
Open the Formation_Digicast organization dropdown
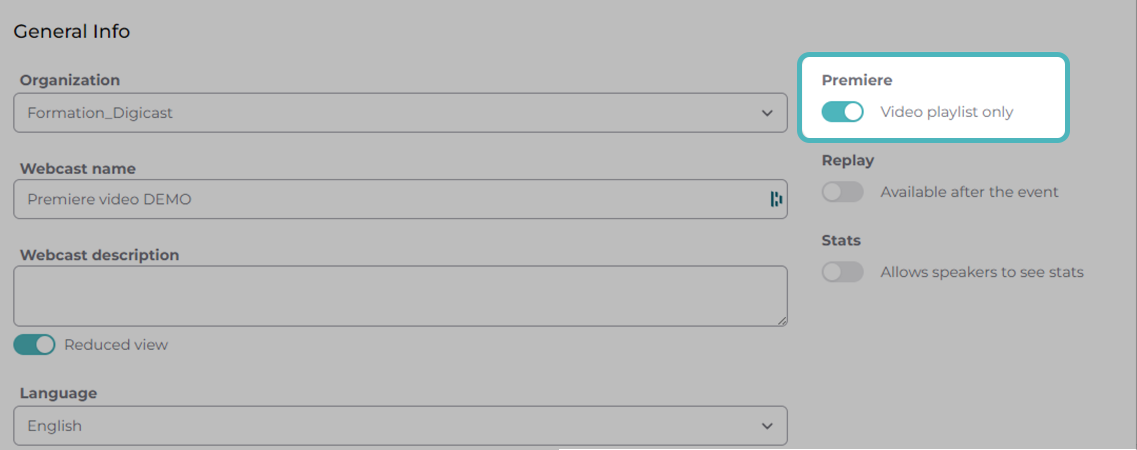pos(400,112)
